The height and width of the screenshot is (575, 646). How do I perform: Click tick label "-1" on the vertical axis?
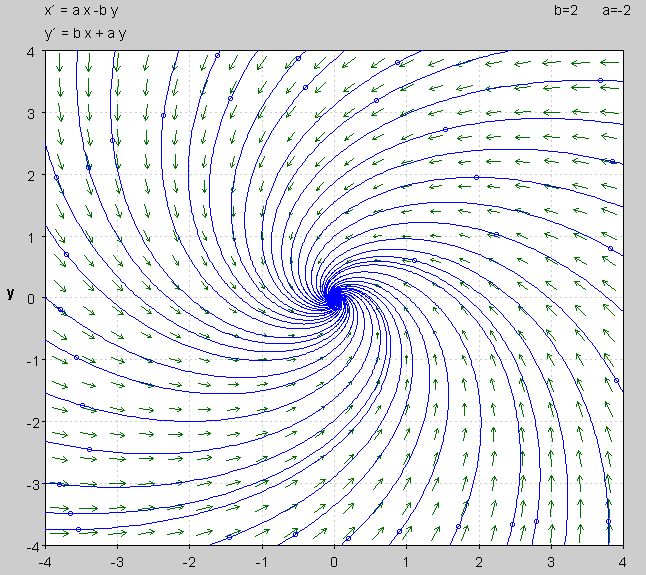(x=31, y=361)
